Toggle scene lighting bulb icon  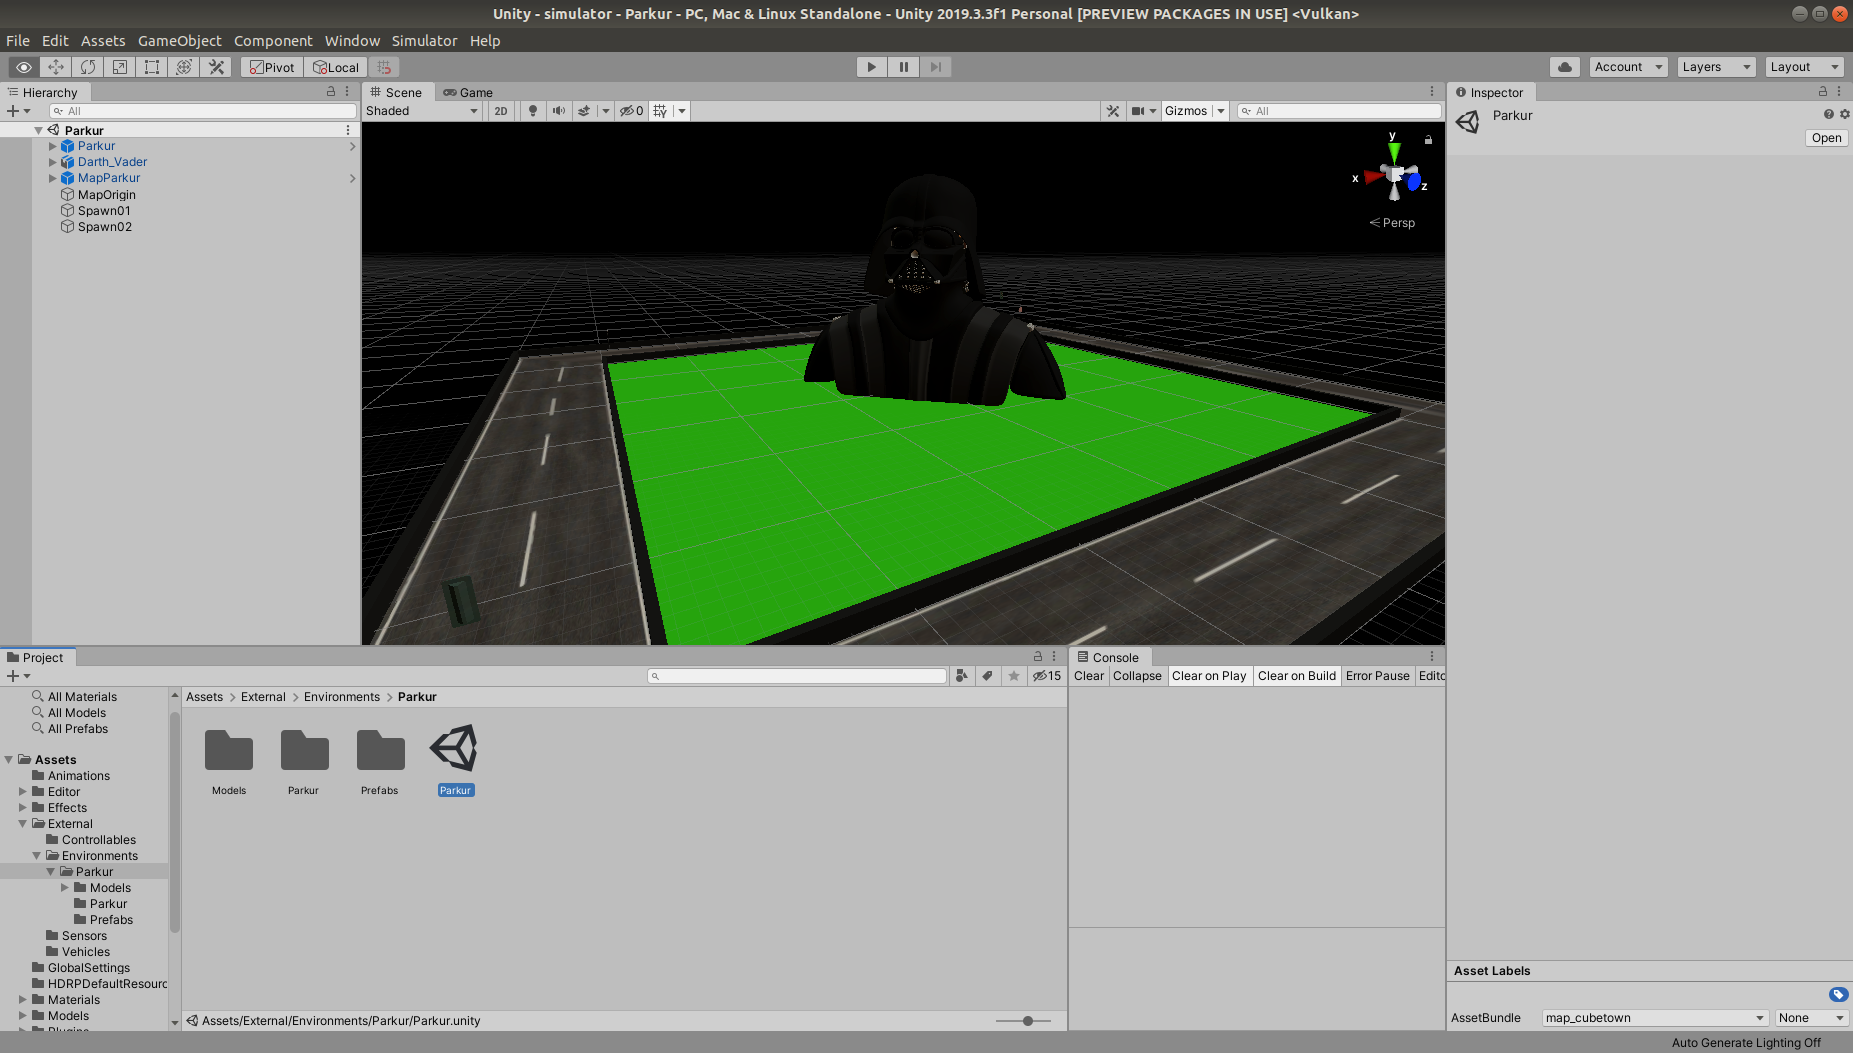pyautogui.click(x=533, y=111)
